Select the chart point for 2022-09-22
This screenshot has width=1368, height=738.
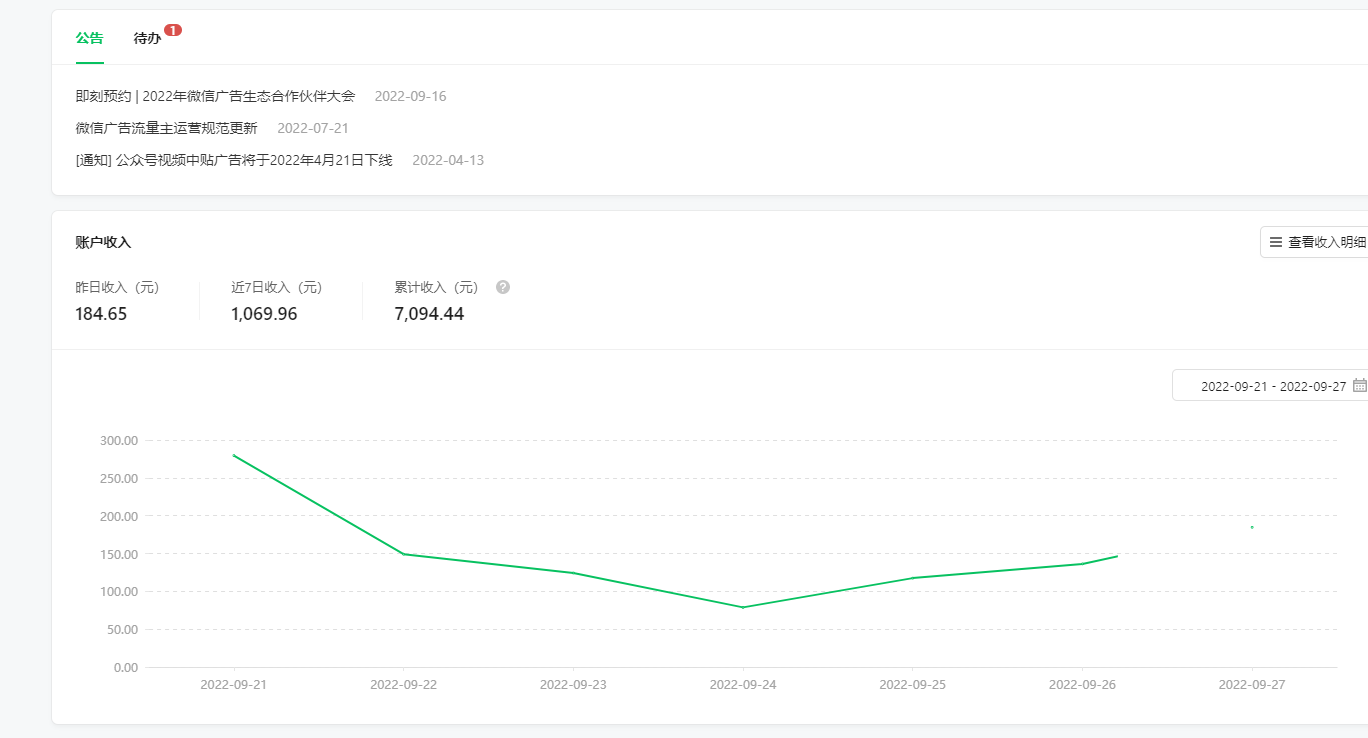403,554
